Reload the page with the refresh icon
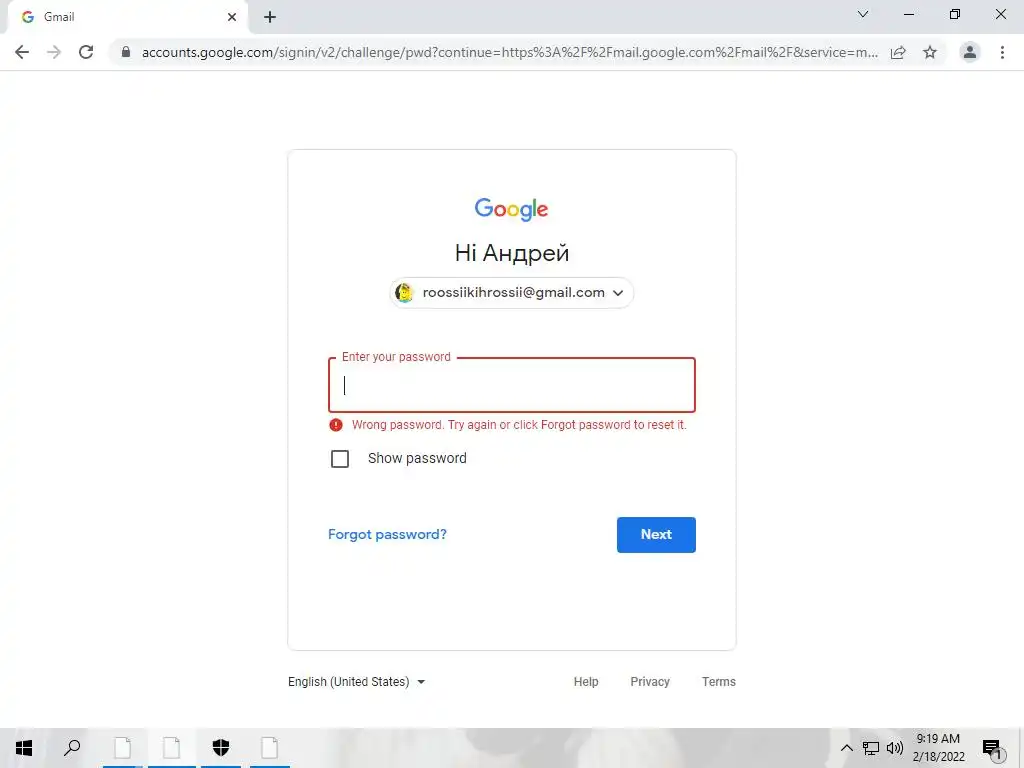Screen dimensions: 1024x768 (86, 52)
